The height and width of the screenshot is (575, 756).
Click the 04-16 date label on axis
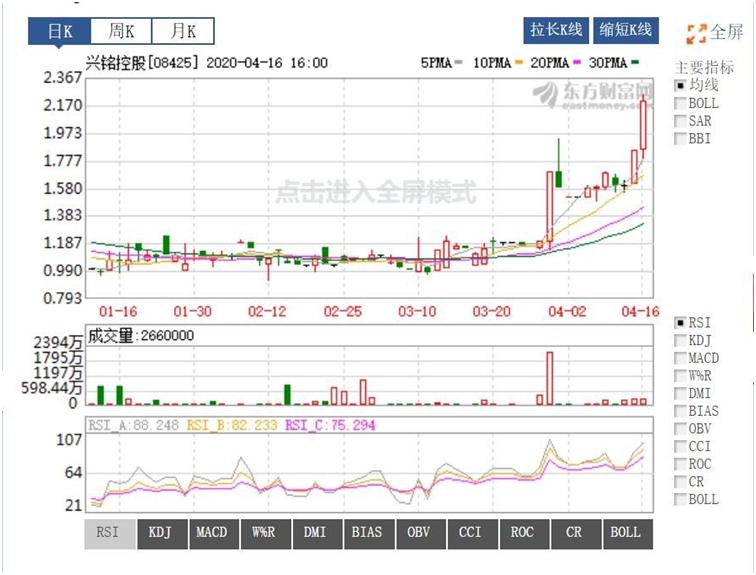click(x=641, y=311)
